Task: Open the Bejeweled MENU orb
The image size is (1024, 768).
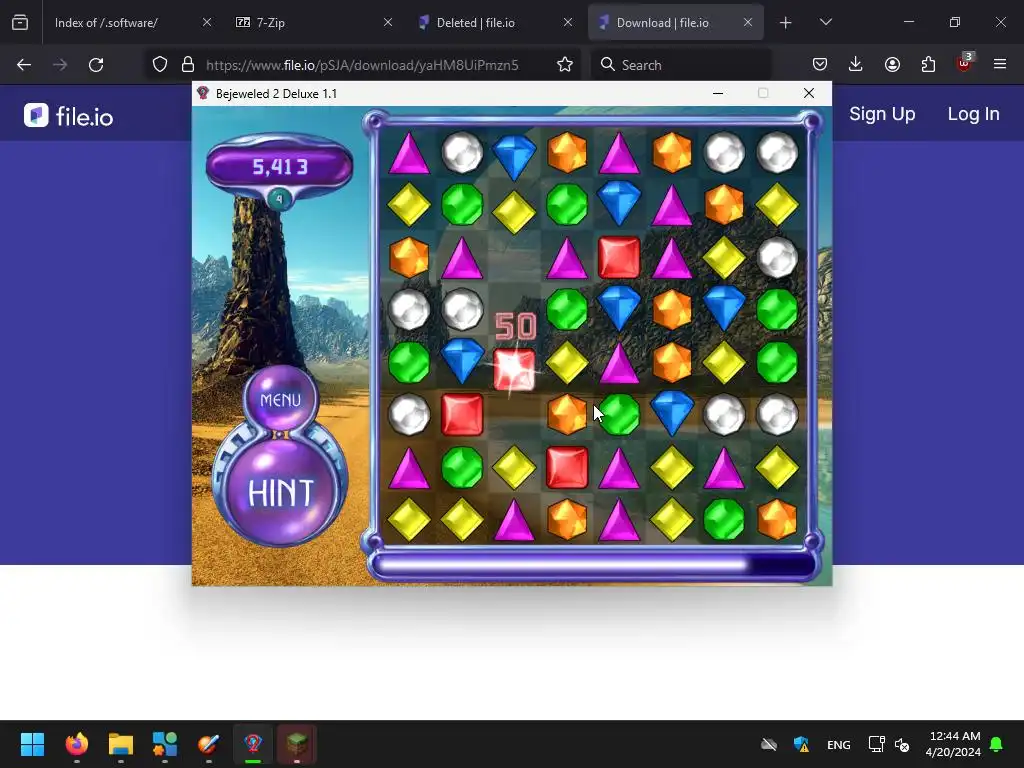Action: [x=280, y=399]
